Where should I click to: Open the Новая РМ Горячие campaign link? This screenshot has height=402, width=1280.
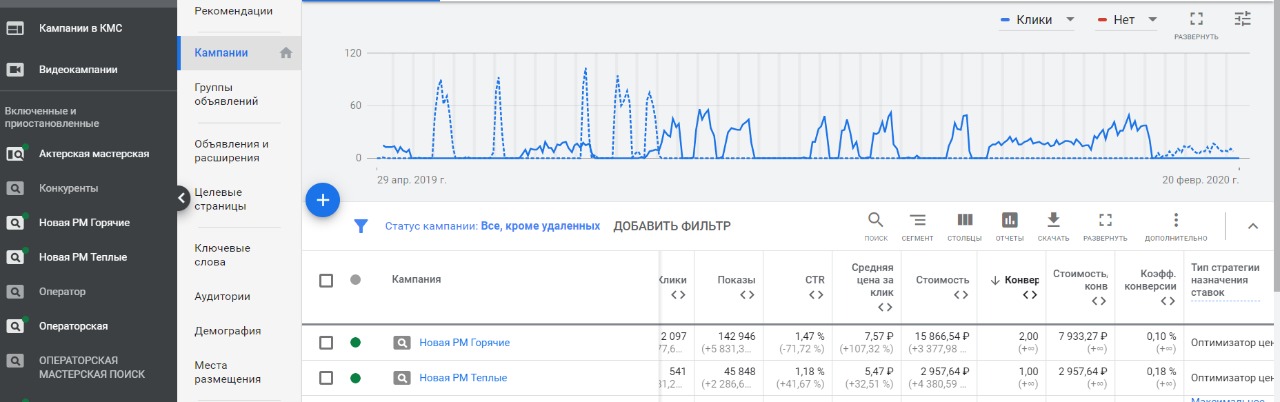464,343
